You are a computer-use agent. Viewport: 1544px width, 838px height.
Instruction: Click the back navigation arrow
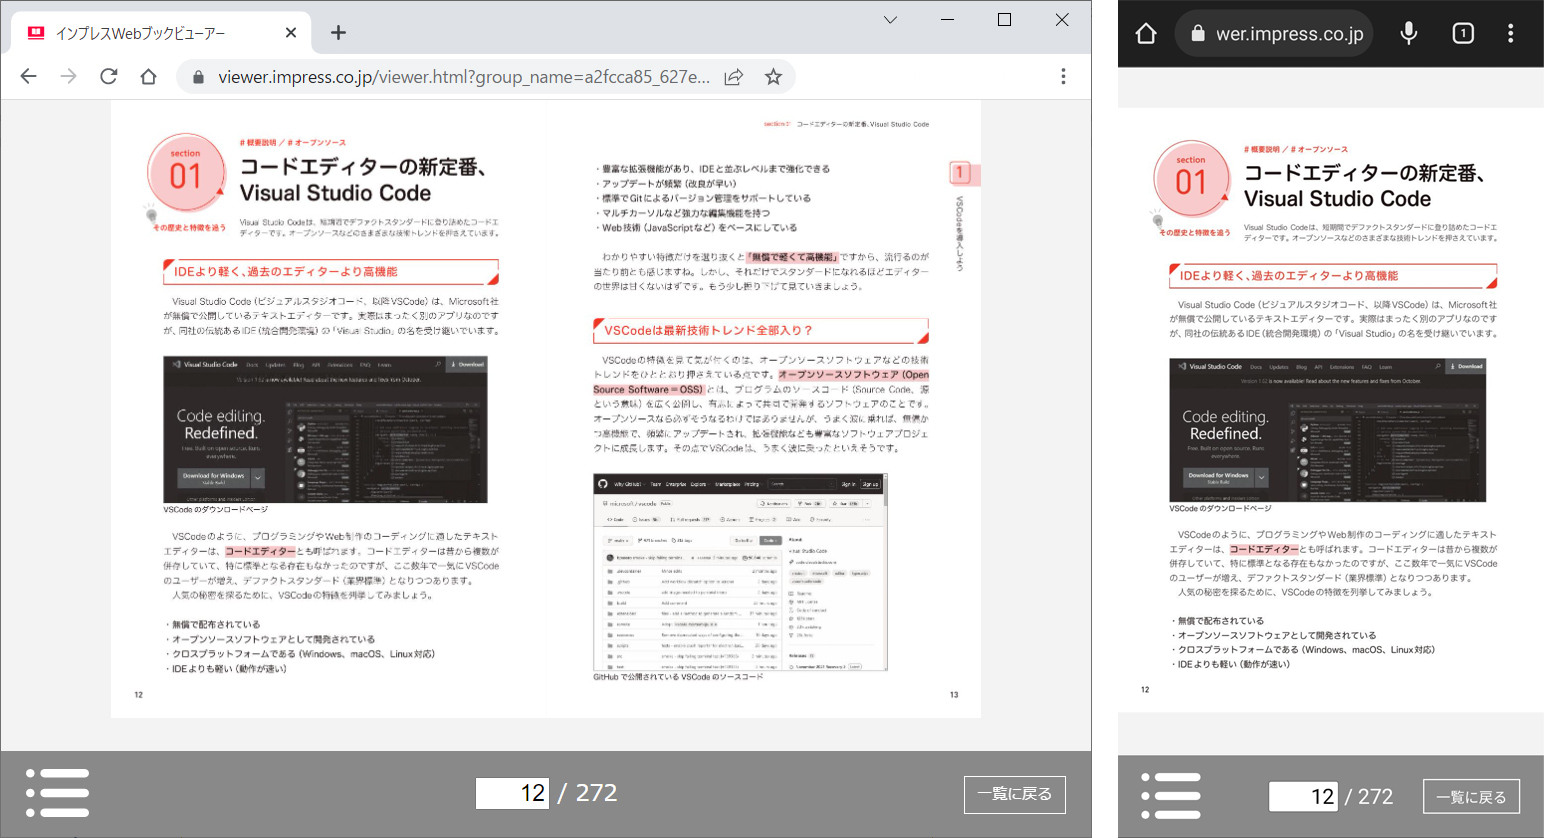[x=29, y=75]
